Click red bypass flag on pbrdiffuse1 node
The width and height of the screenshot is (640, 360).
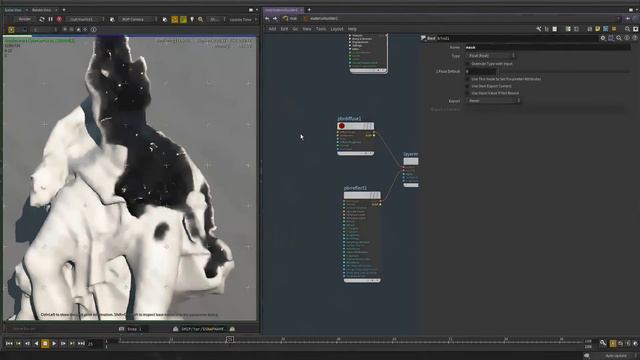click(x=342, y=126)
